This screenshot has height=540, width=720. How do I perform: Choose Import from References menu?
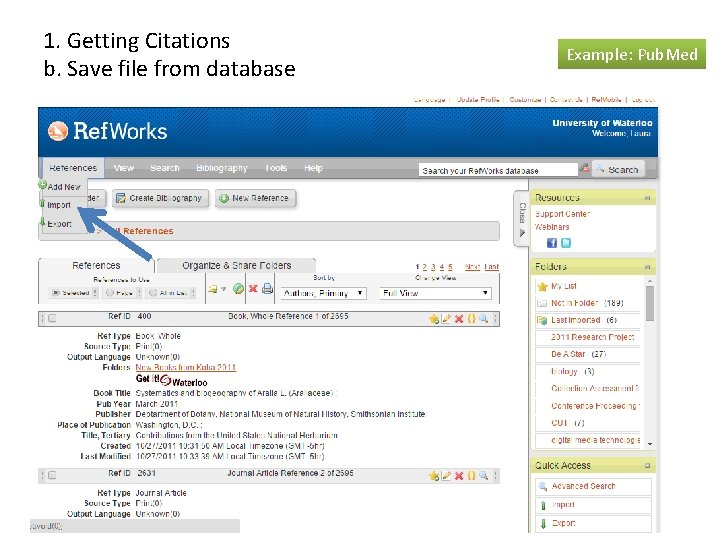(x=59, y=205)
